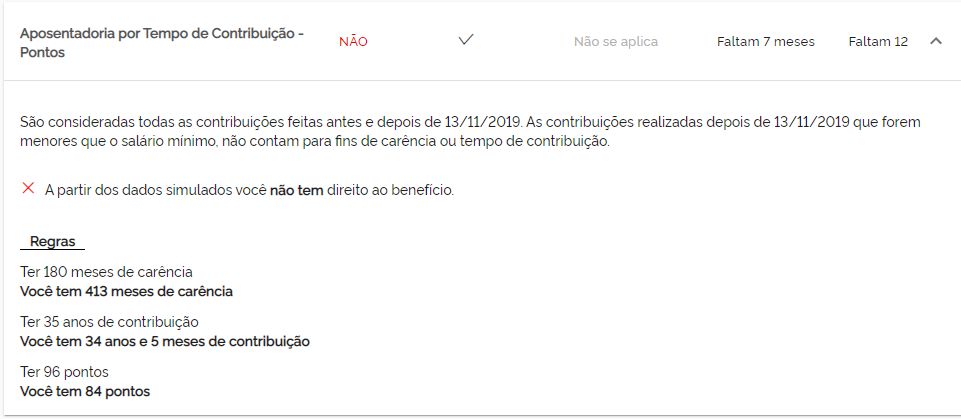Select 'Você tem 34 anos e 5 meses' line
961x419 pixels.
pos(165,341)
